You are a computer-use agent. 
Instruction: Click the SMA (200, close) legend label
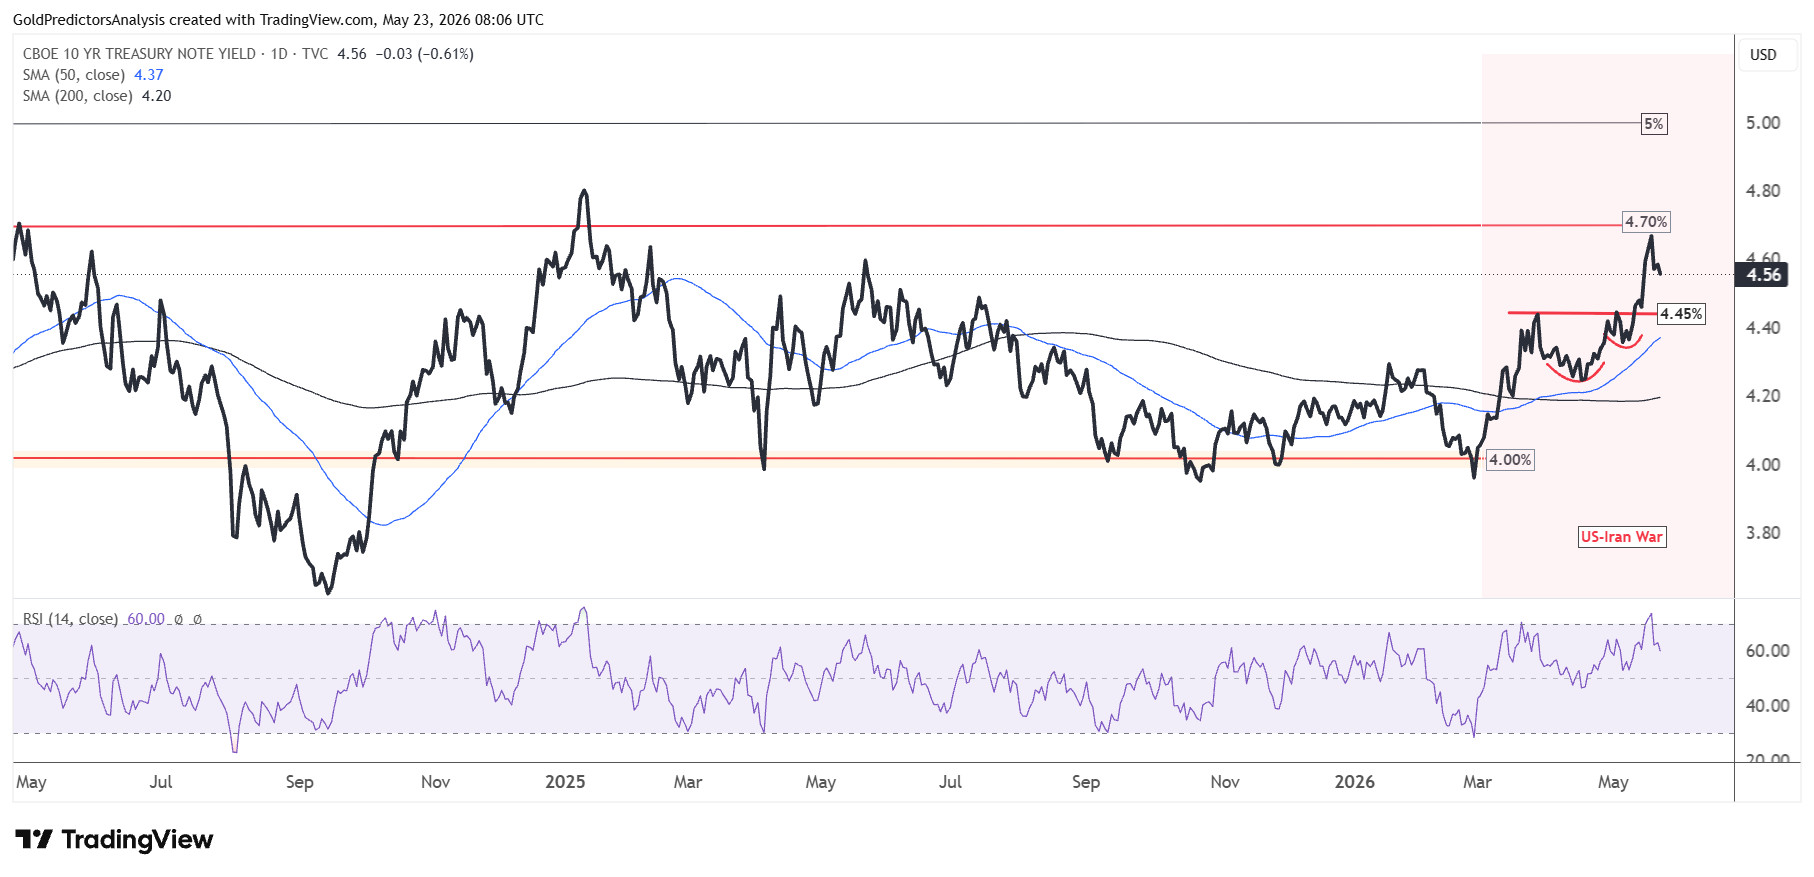tap(78, 96)
